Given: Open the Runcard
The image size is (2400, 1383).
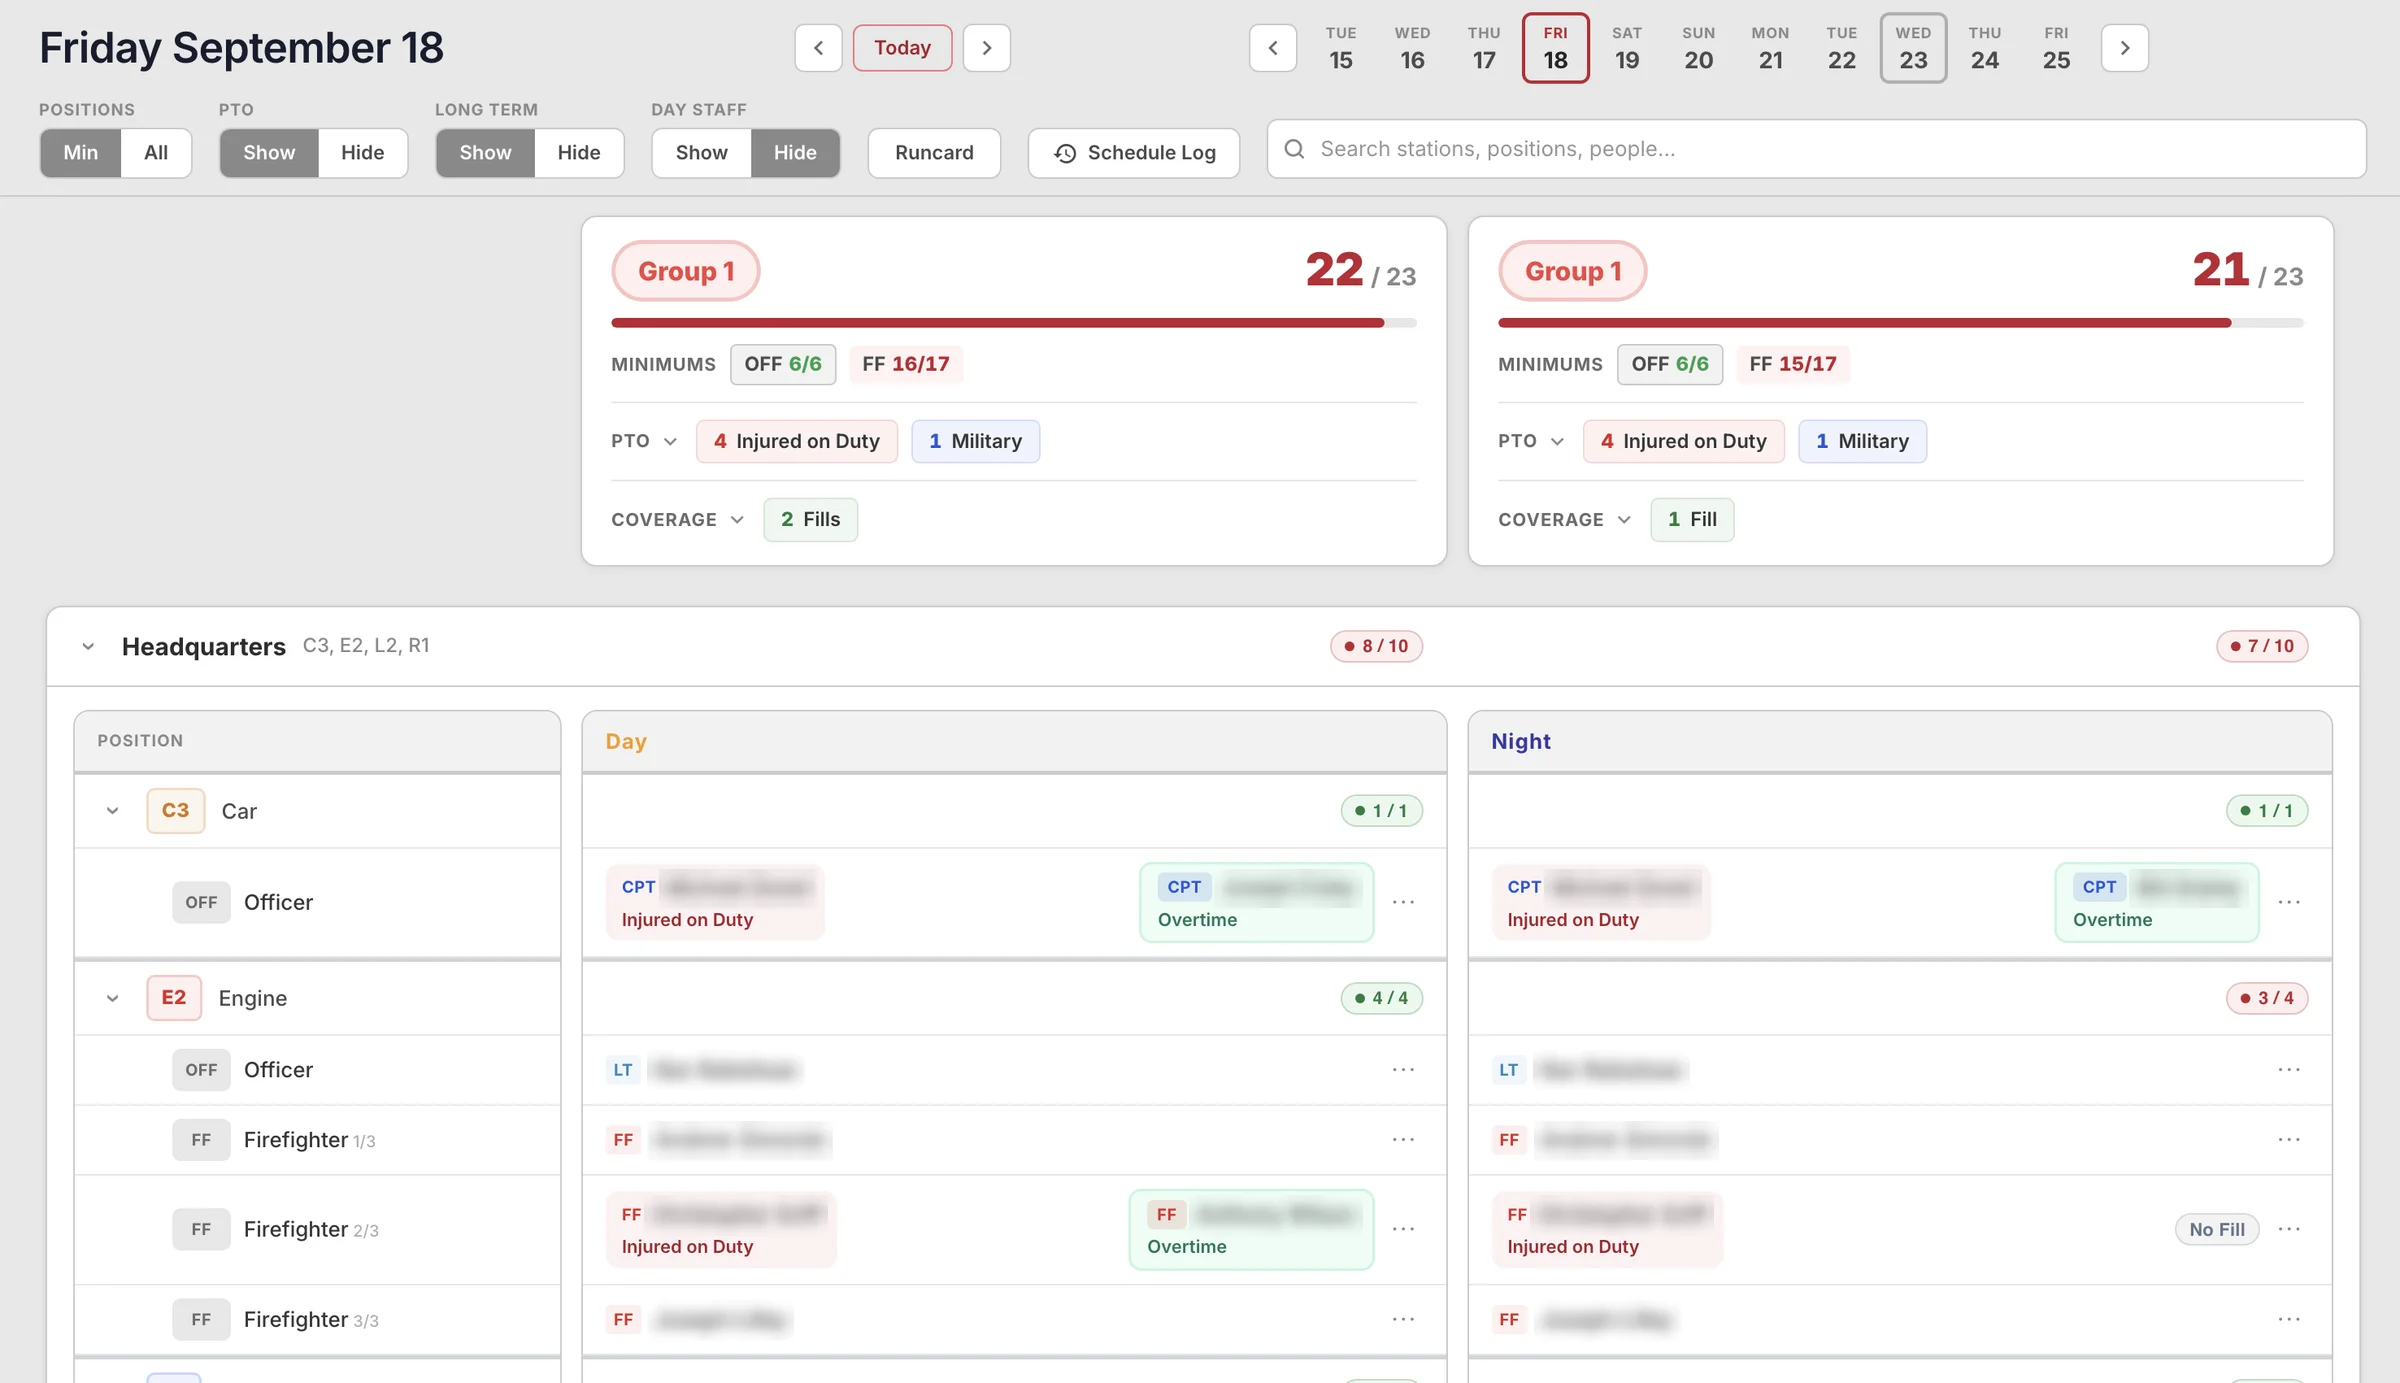Looking at the screenshot, I should 934,153.
